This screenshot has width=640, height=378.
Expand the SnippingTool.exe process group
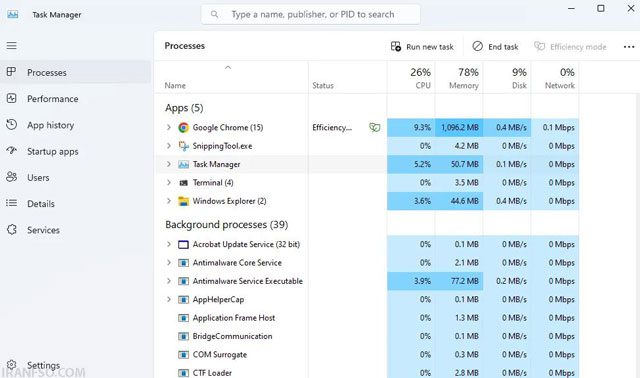point(169,146)
